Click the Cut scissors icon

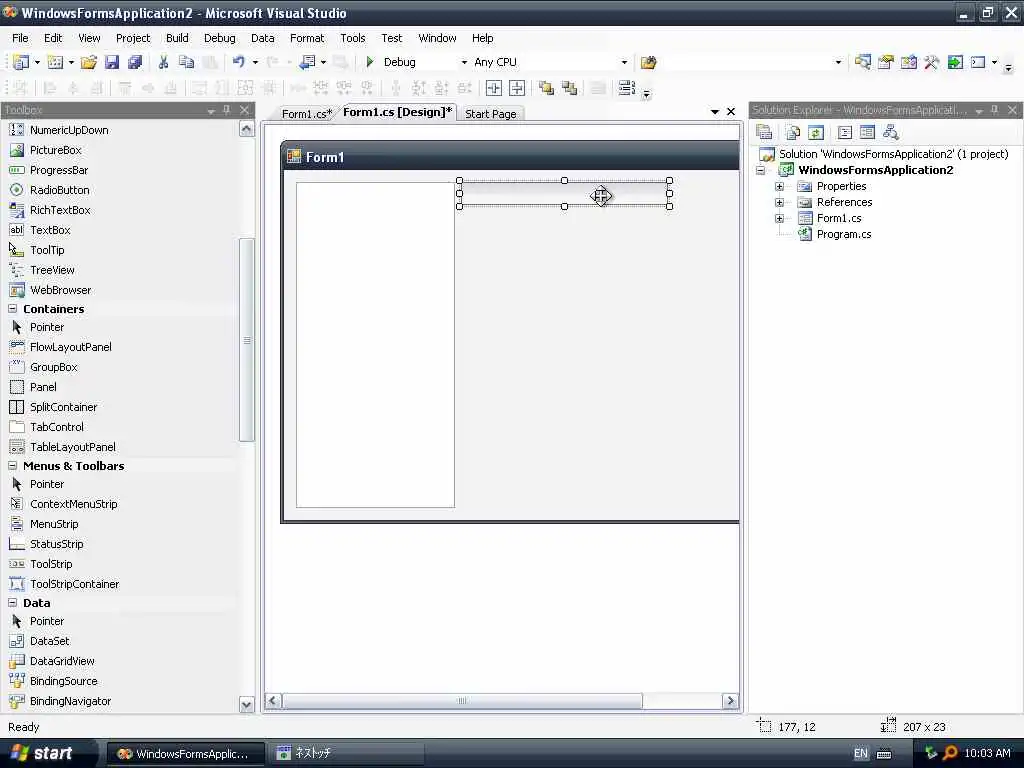[x=163, y=62]
